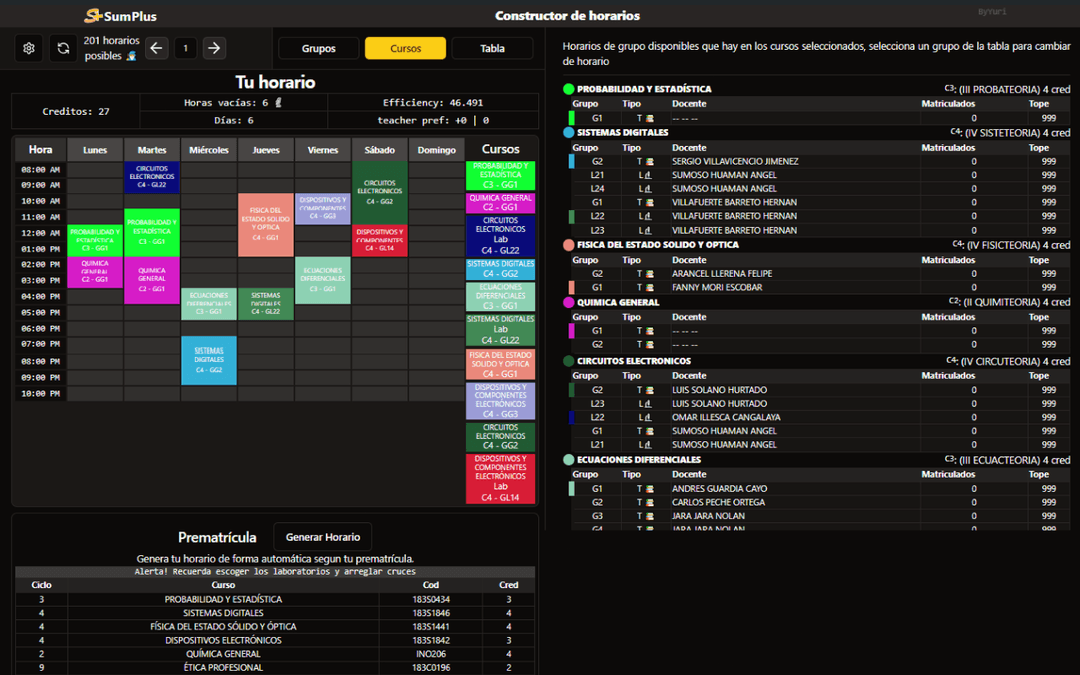Click books icon in Fanny Mori Escobar row
Viewport: 1080px width, 675px height.
649,287
